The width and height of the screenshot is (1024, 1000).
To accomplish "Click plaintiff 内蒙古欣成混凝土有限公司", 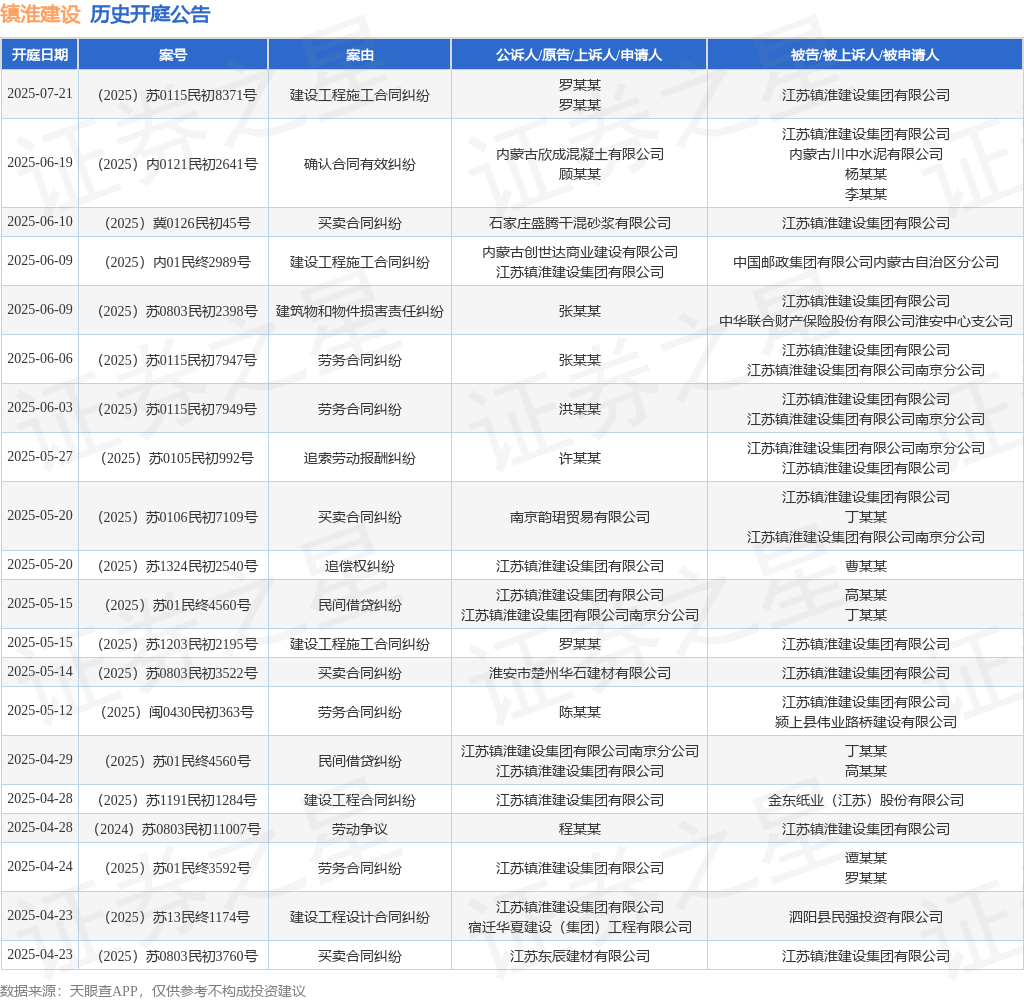I will coord(580,154).
